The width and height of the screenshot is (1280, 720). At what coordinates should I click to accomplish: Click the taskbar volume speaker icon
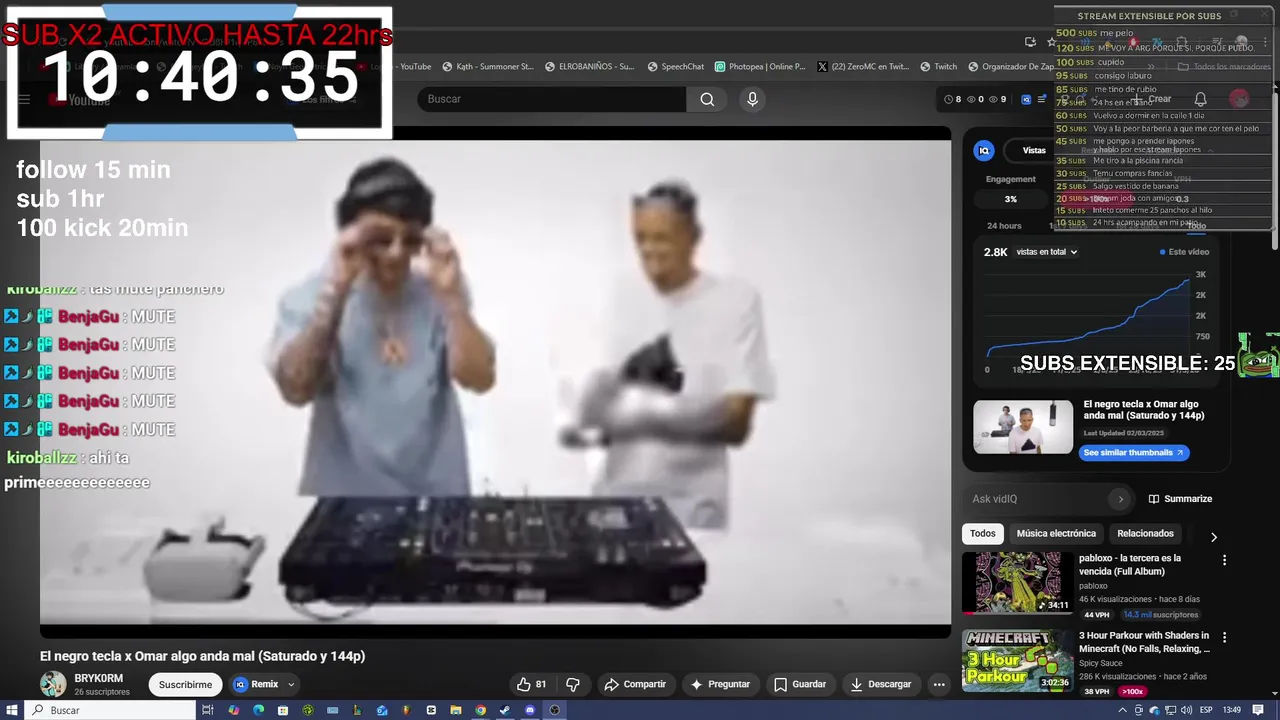[x=1187, y=710]
